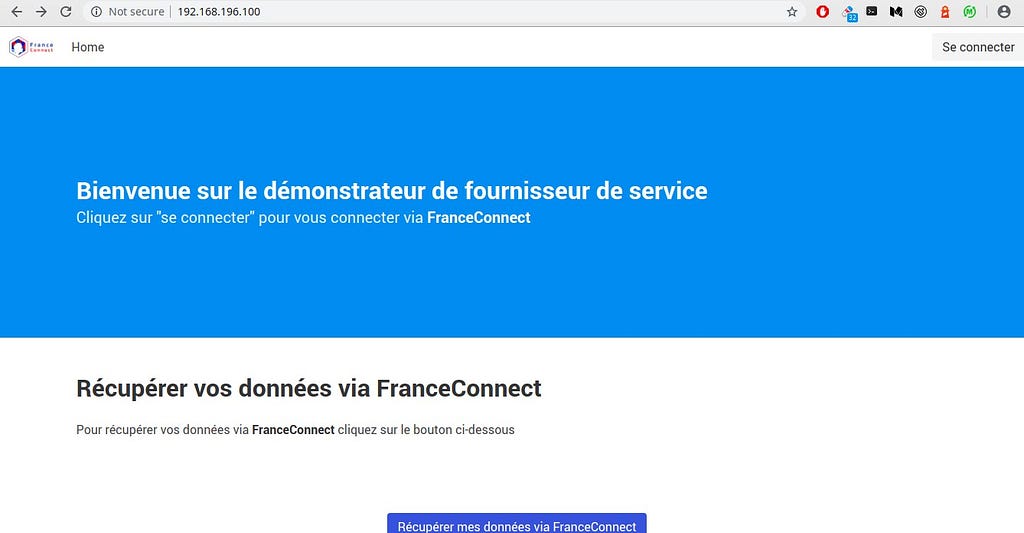Click the Se connecter button

[x=978, y=47]
